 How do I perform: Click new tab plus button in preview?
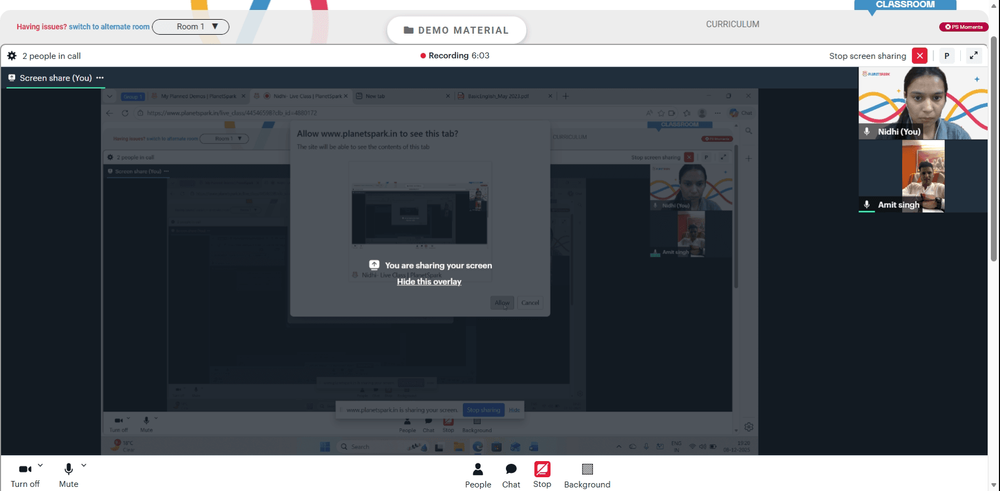click(565, 96)
